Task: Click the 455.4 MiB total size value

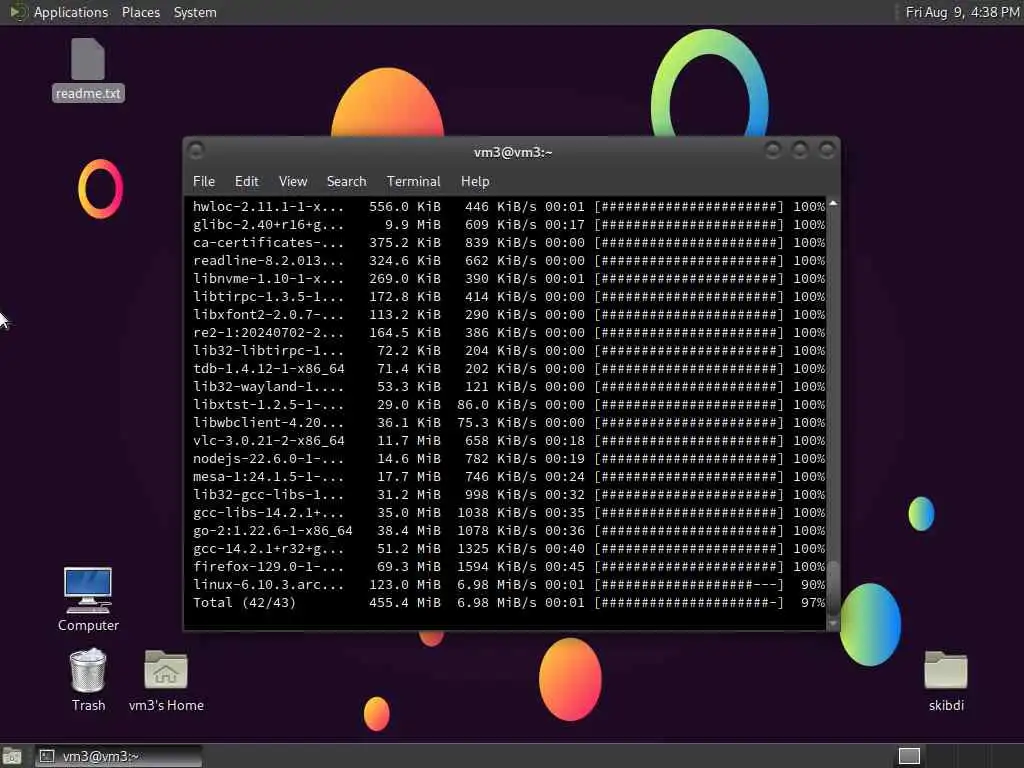Action: (405, 603)
